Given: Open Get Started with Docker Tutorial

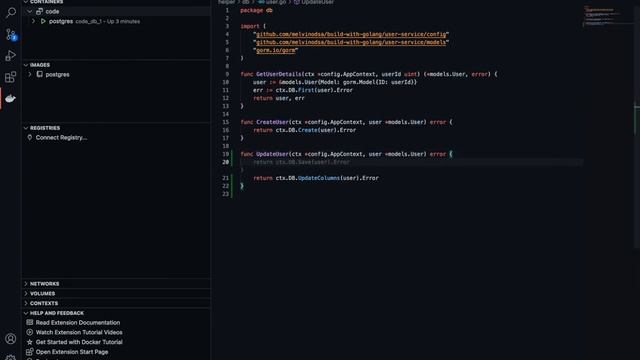Looking at the screenshot, I should click(79, 342).
